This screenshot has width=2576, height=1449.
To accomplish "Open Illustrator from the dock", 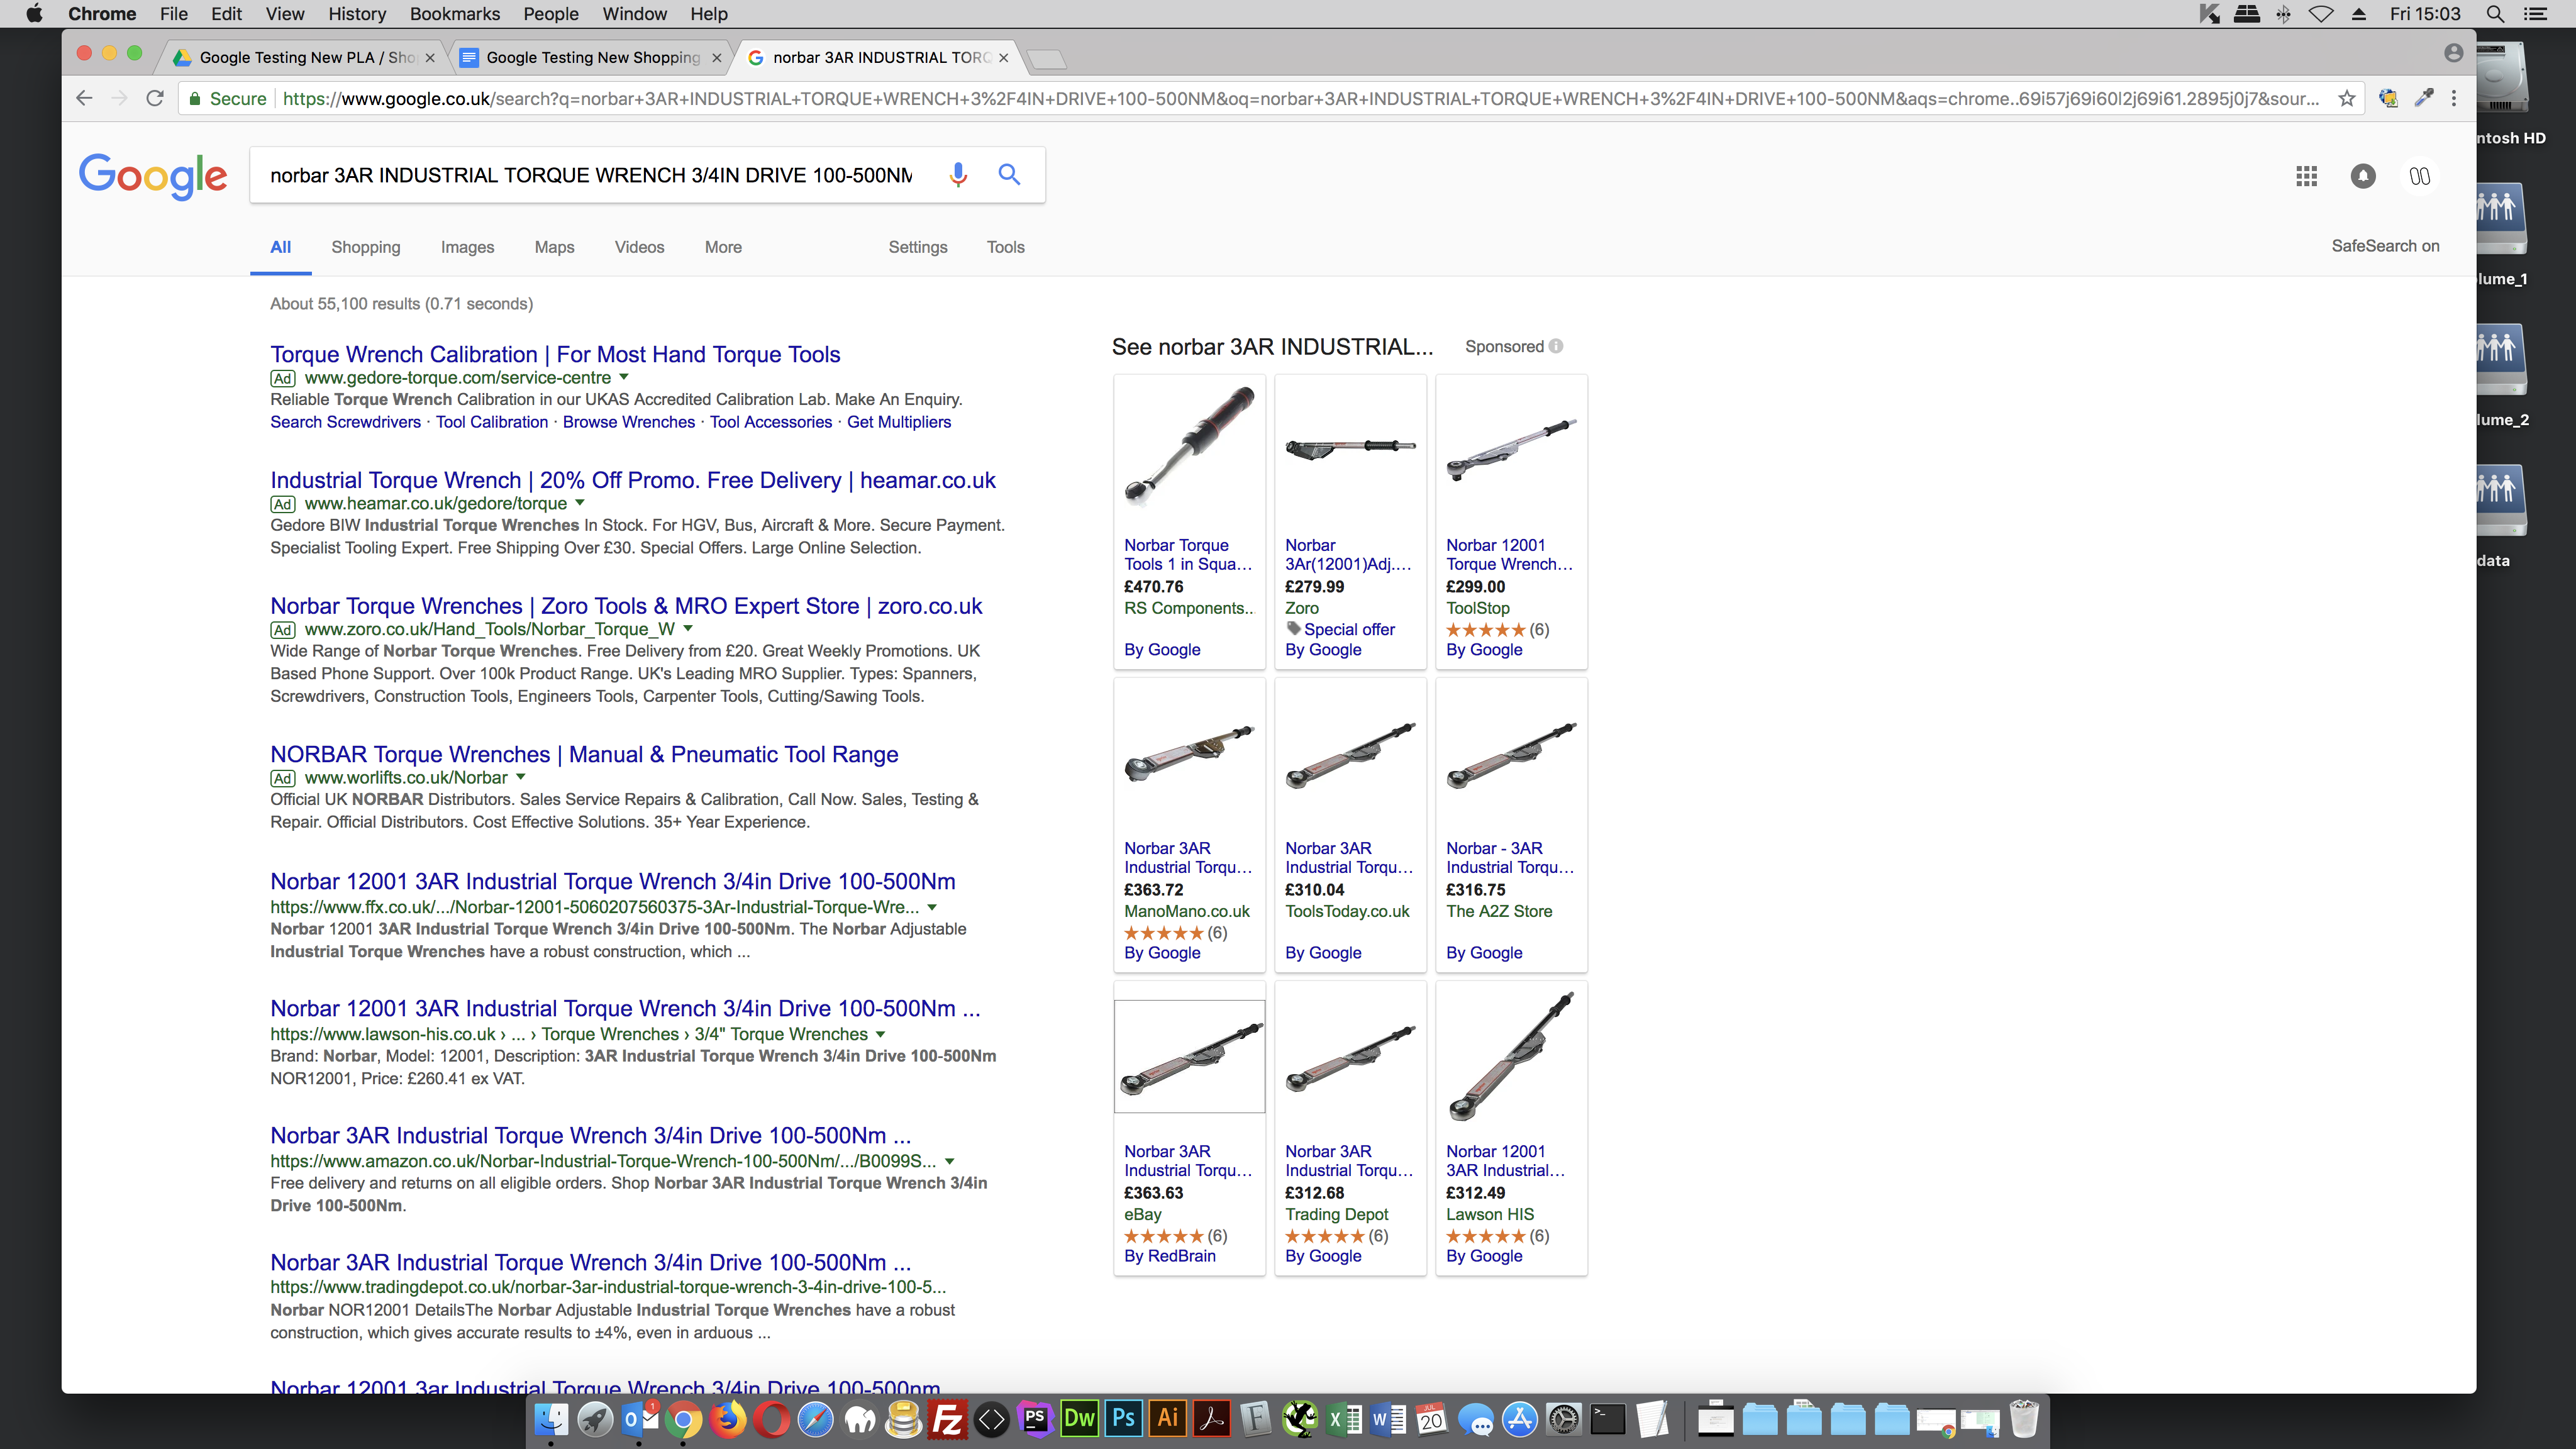I will click(x=1167, y=1419).
